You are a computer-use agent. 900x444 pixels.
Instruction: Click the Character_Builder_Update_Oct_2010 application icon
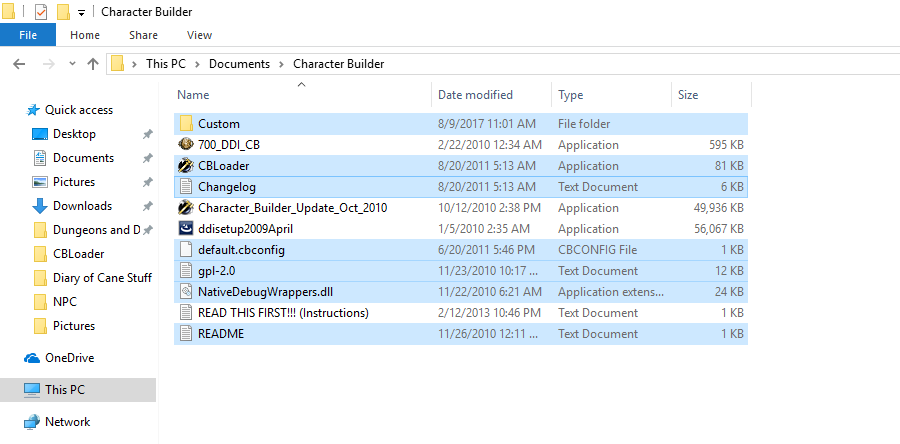pyautogui.click(x=185, y=208)
